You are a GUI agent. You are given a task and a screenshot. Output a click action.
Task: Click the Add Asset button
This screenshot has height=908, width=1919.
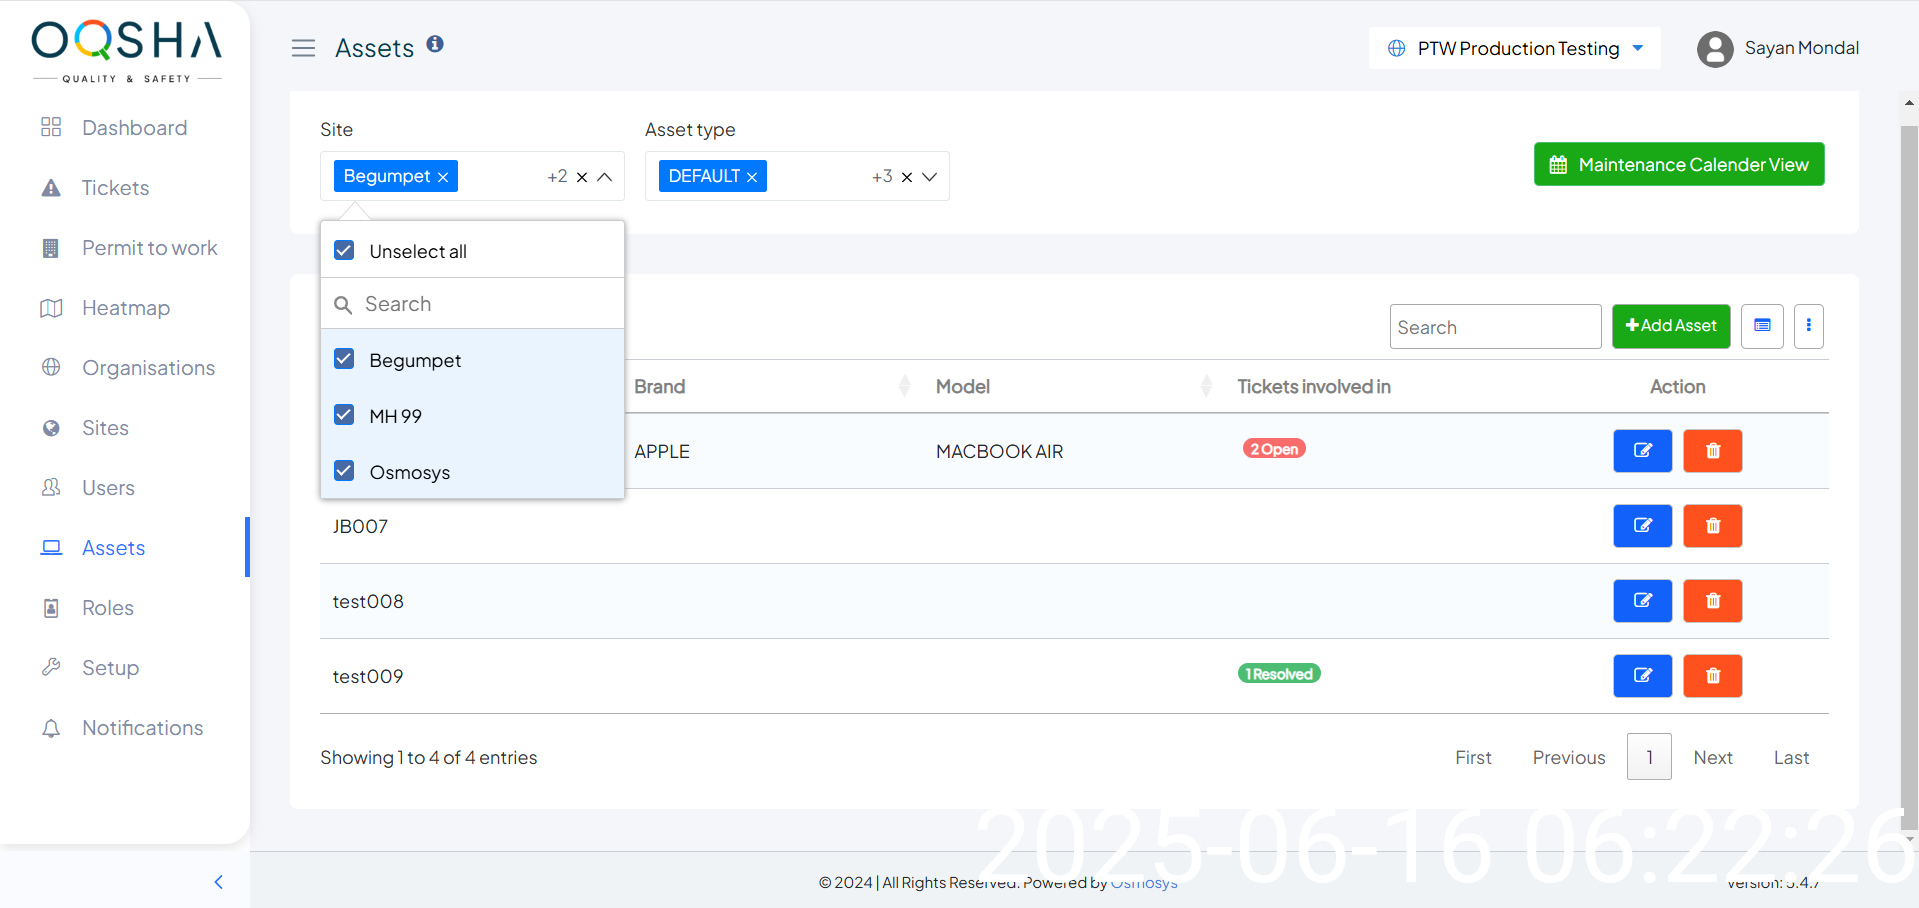1670,326
